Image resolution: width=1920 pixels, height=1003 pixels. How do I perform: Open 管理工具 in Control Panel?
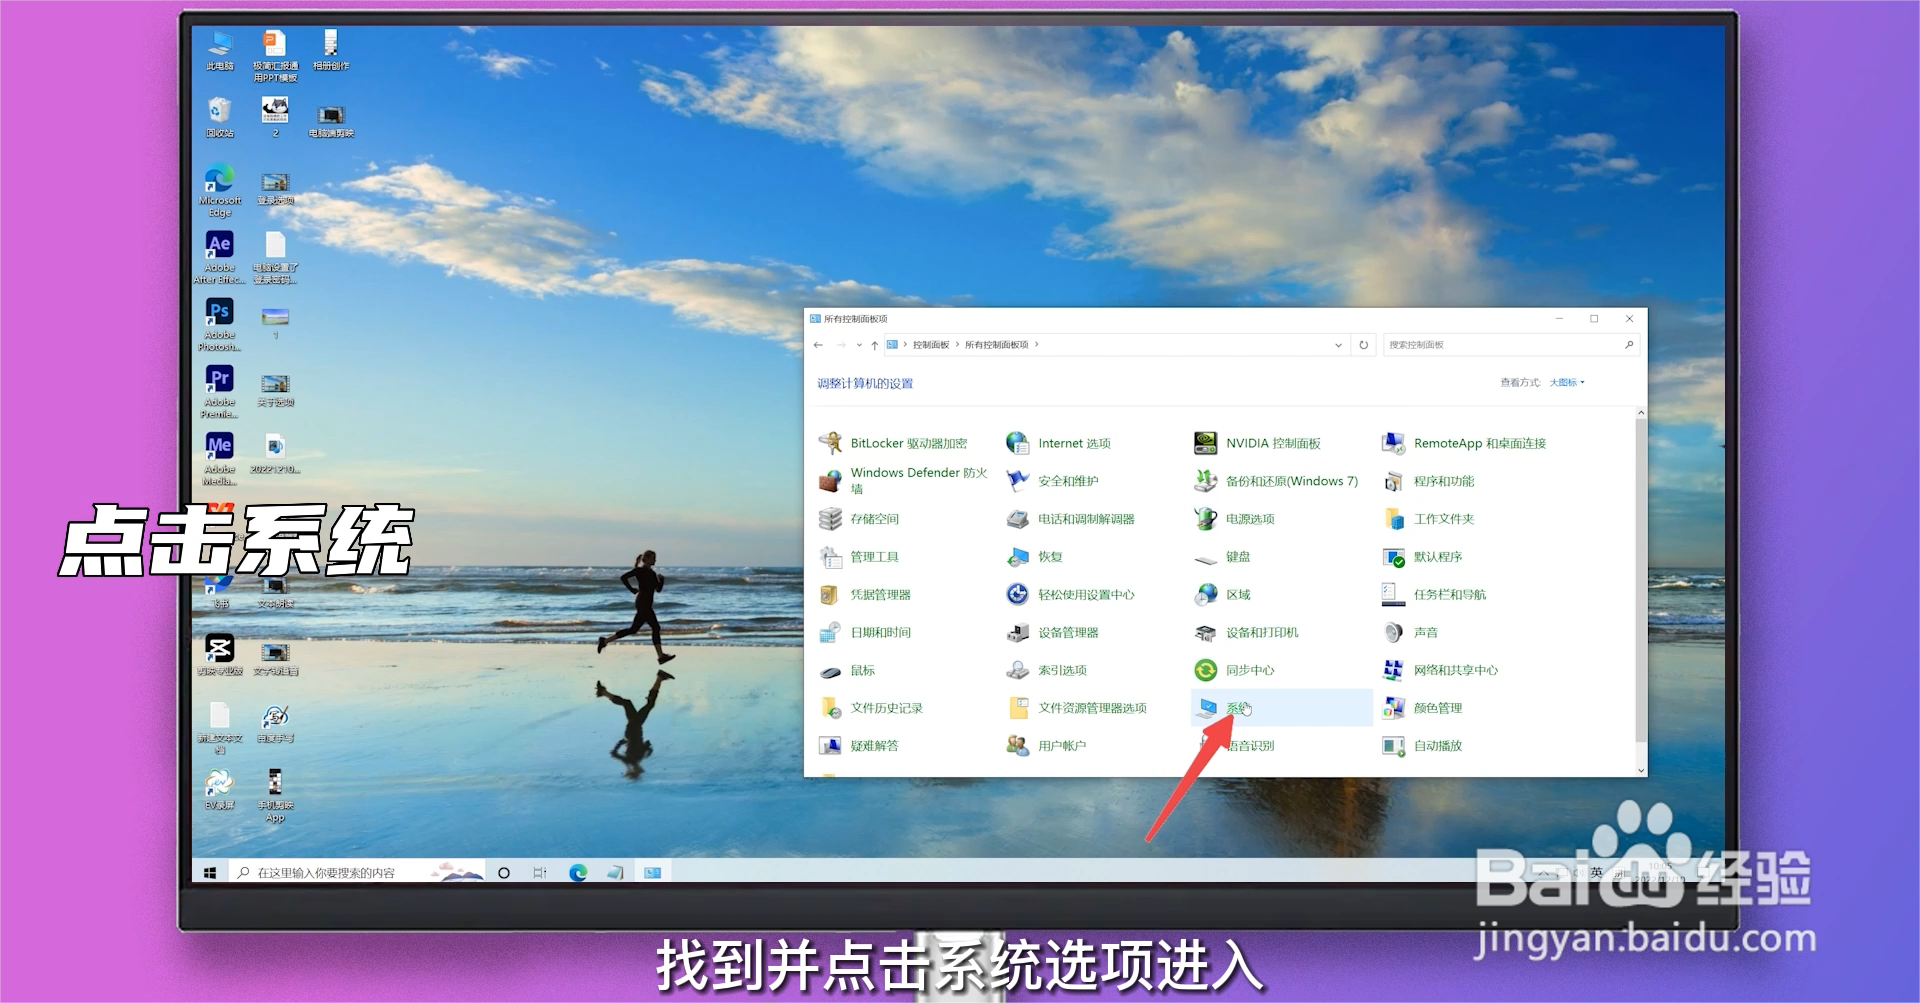point(860,557)
